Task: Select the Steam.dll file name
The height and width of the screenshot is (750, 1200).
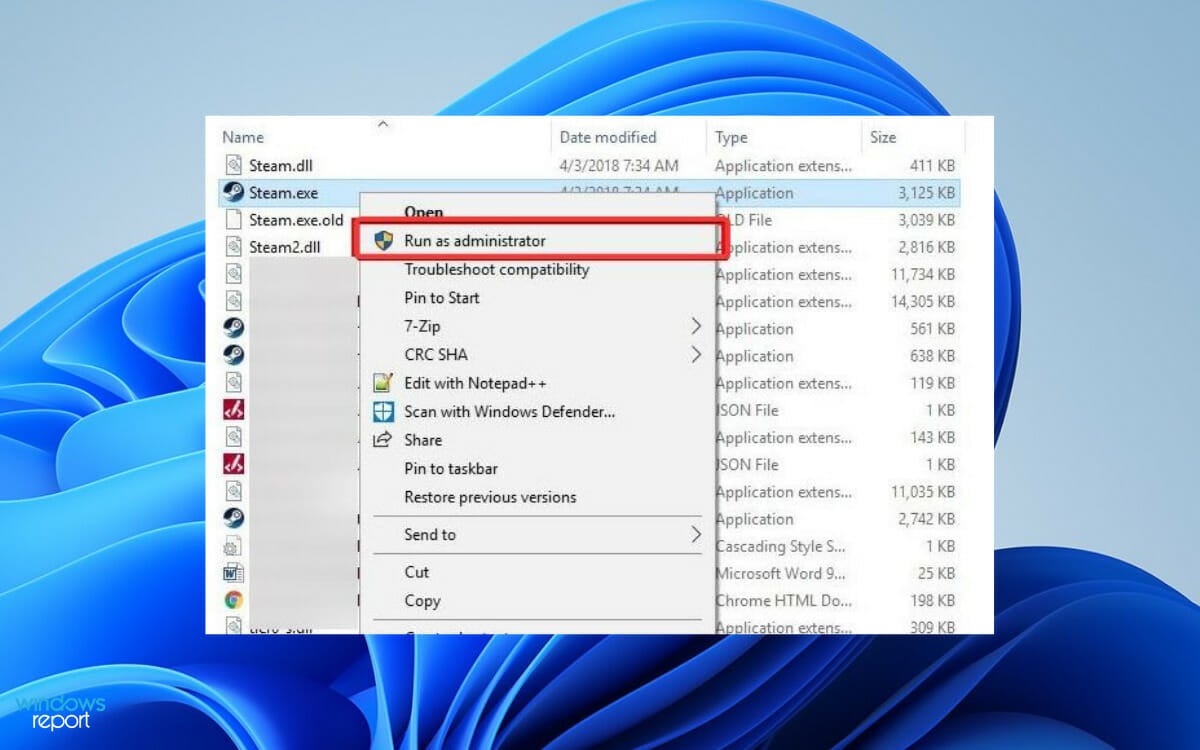Action: pyautogui.click(x=281, y=166)
